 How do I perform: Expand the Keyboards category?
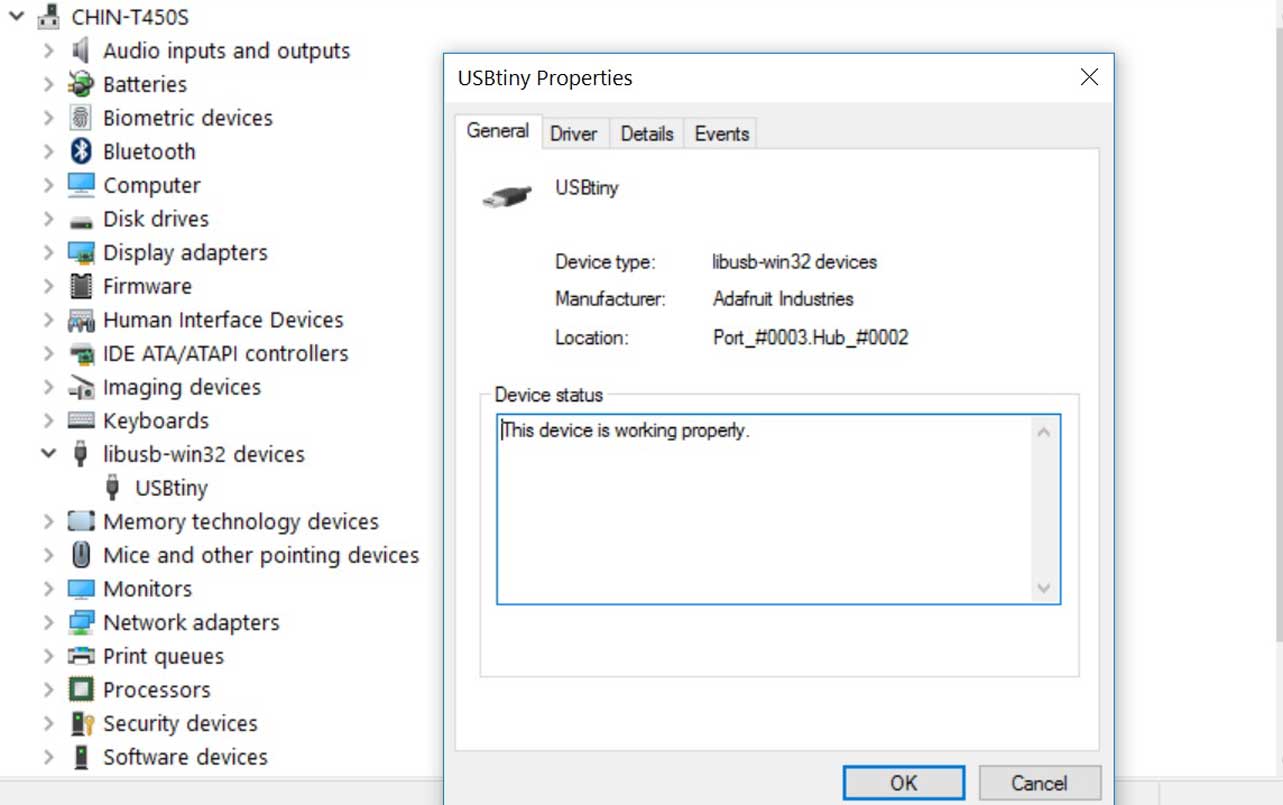48,420
